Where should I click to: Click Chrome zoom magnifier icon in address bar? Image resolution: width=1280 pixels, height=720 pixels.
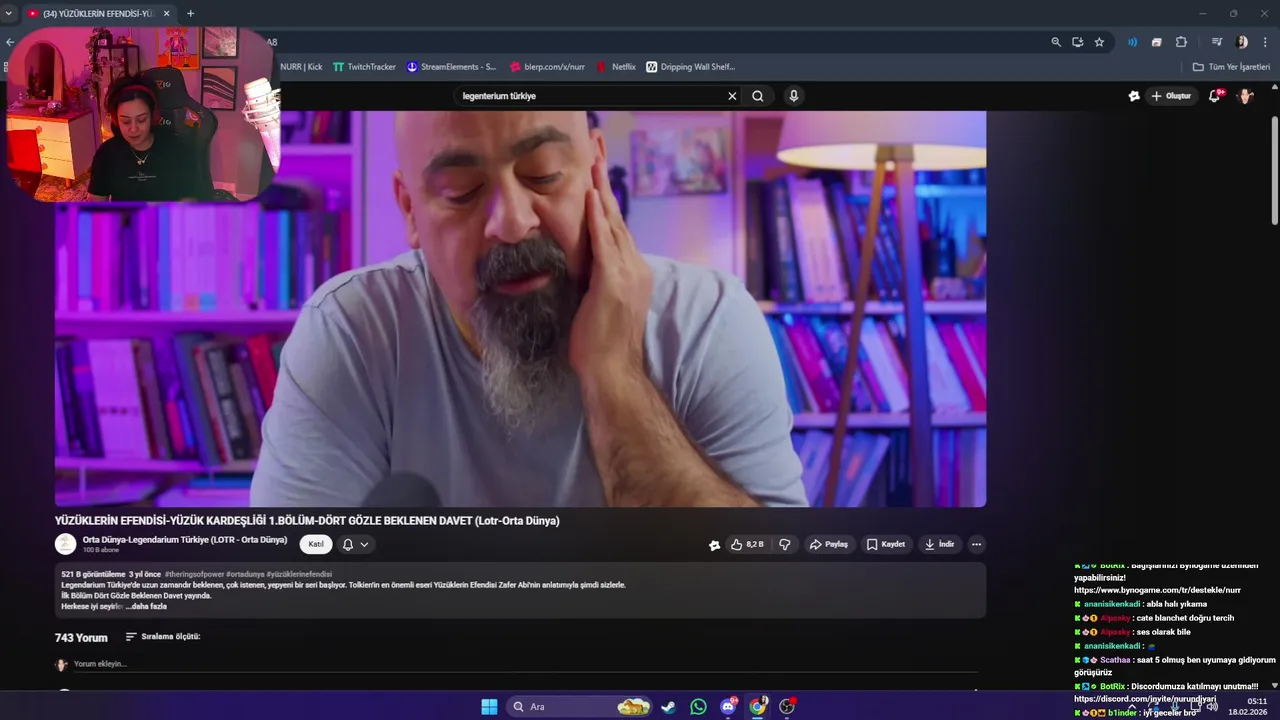[x=1056, y=42]
